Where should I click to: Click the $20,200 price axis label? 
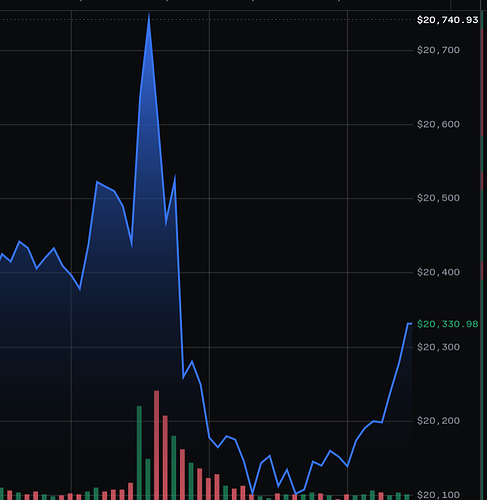click(438, 421)
